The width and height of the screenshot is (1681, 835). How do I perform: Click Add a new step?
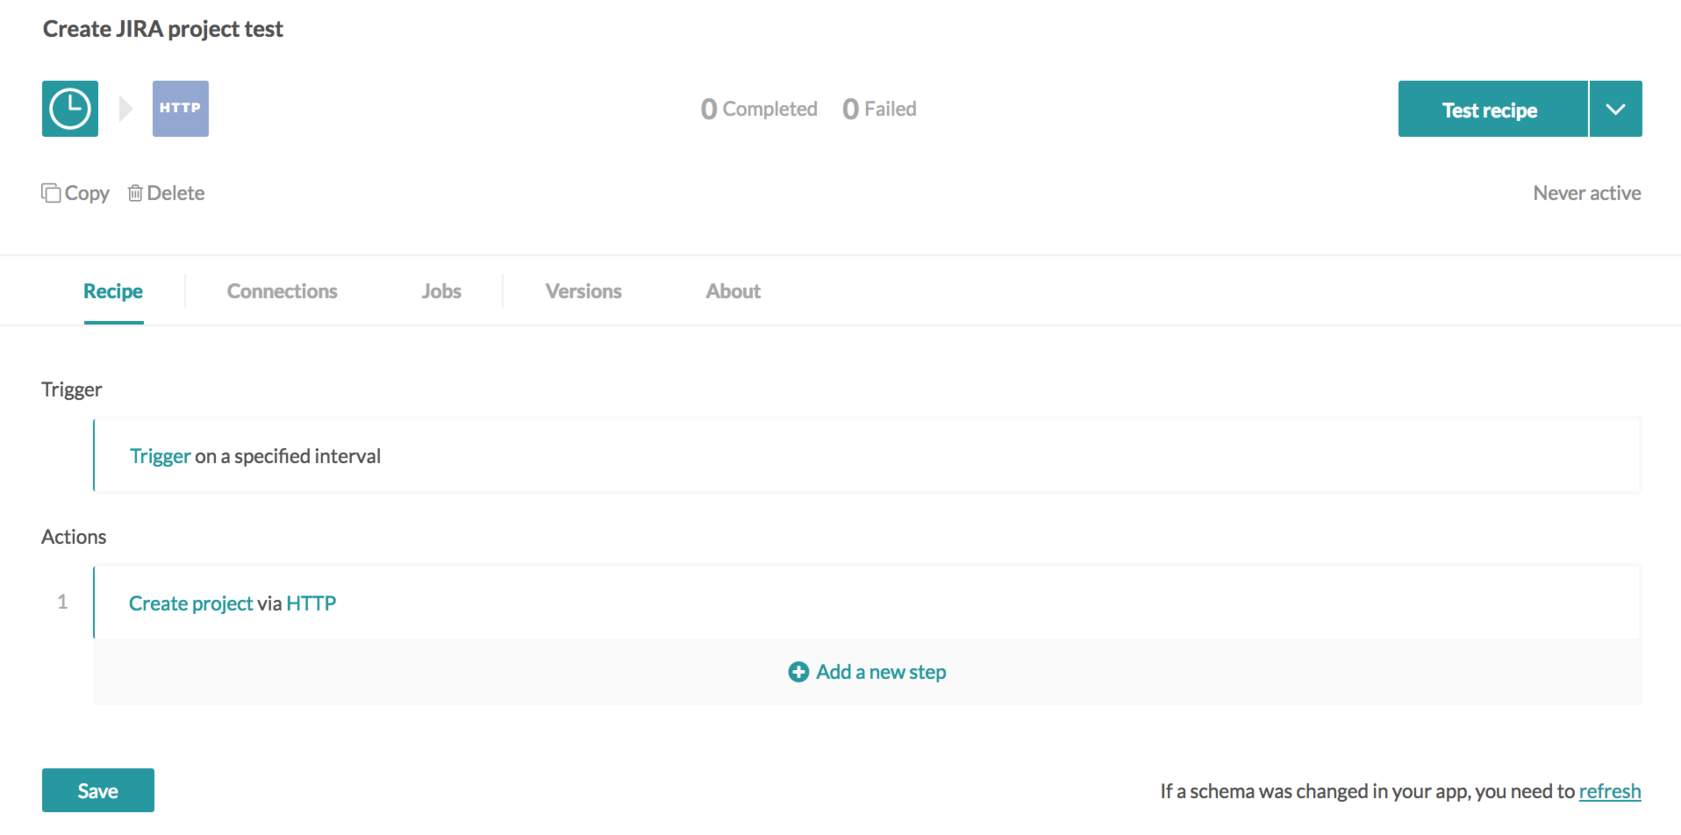point(880,672)
